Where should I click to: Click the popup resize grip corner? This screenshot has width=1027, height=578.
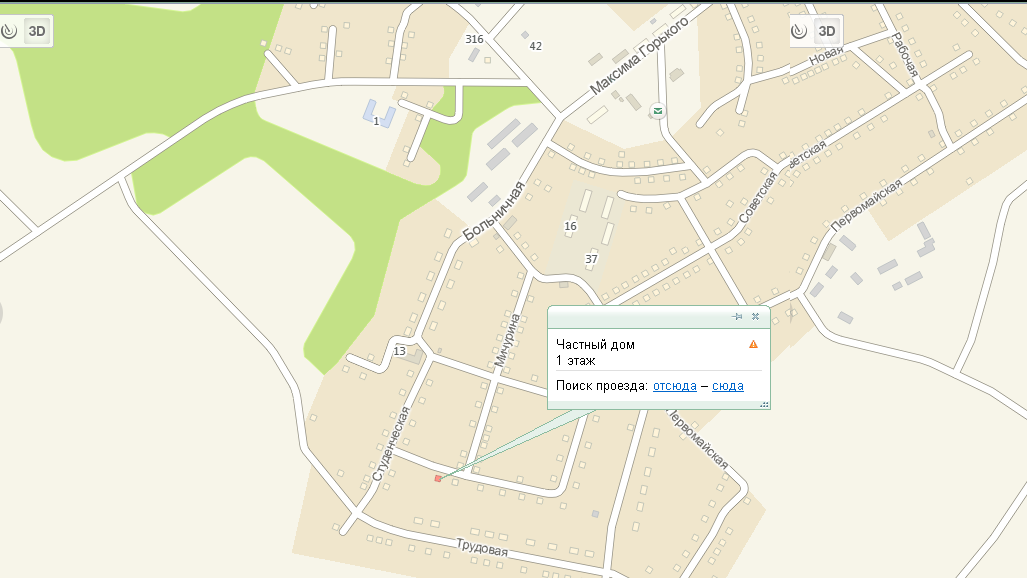pos(764,404)
